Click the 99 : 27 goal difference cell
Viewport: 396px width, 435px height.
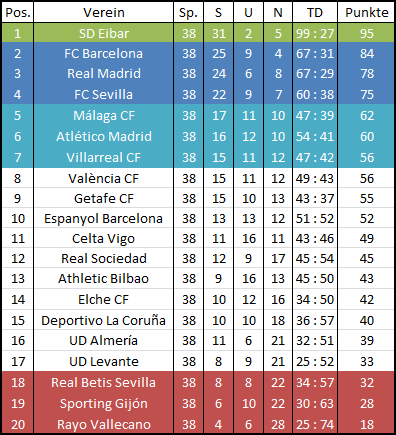coord(315,33)
